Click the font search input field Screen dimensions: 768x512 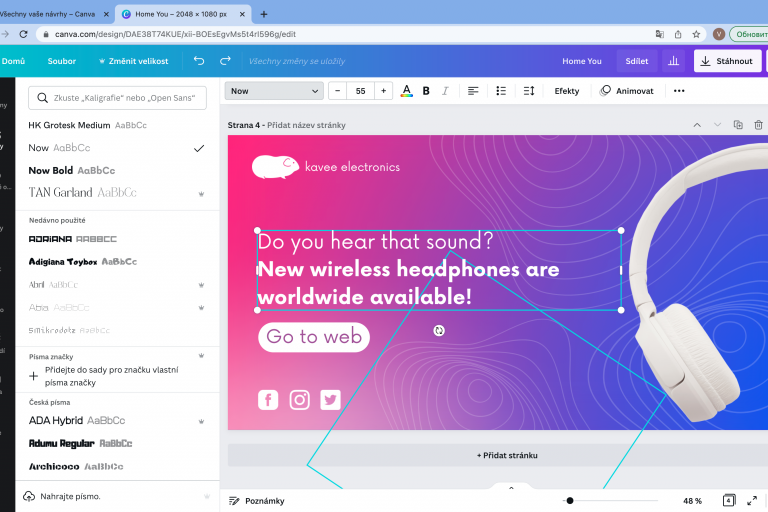point(117,98)
